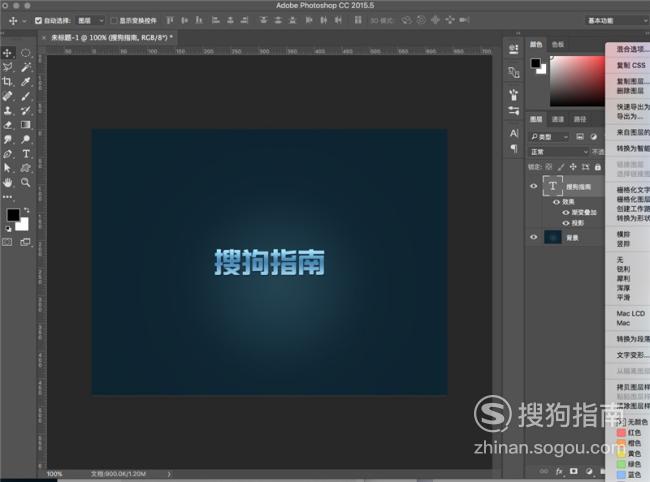
Task: Select the Hand tool
Action: click(7, 182)
